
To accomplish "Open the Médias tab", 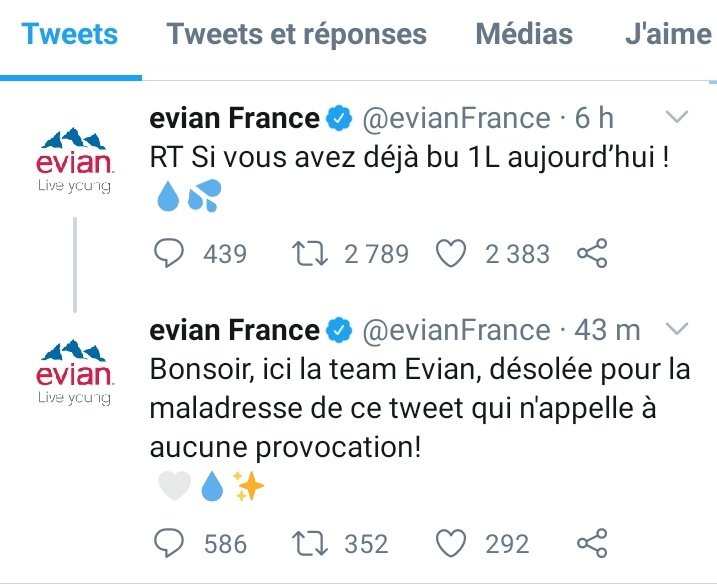I will pyautogui.click(x=524, y=35).
